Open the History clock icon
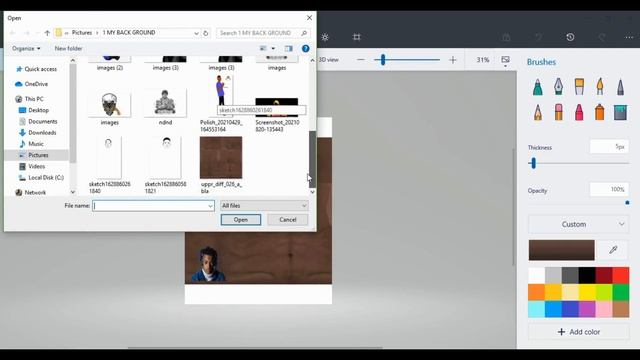The width and height of the screenshot is (640, 360). (570, 37)
